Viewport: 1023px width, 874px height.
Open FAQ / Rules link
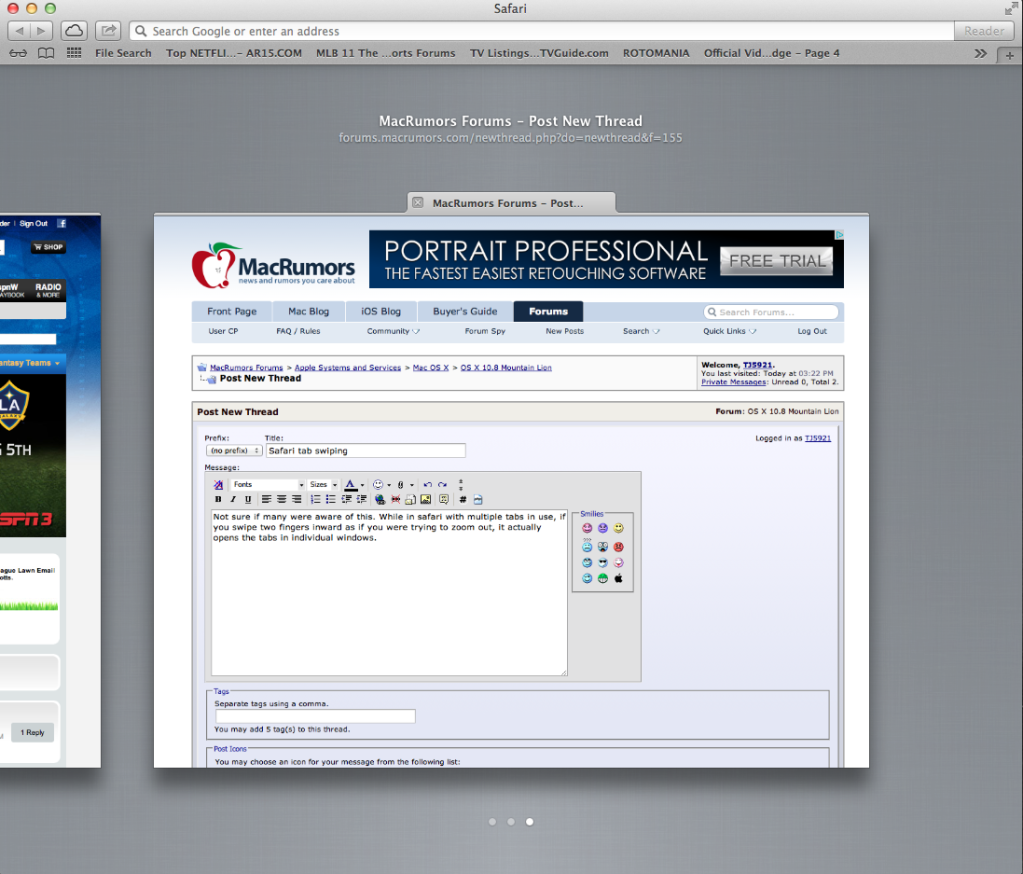(298, 331)
